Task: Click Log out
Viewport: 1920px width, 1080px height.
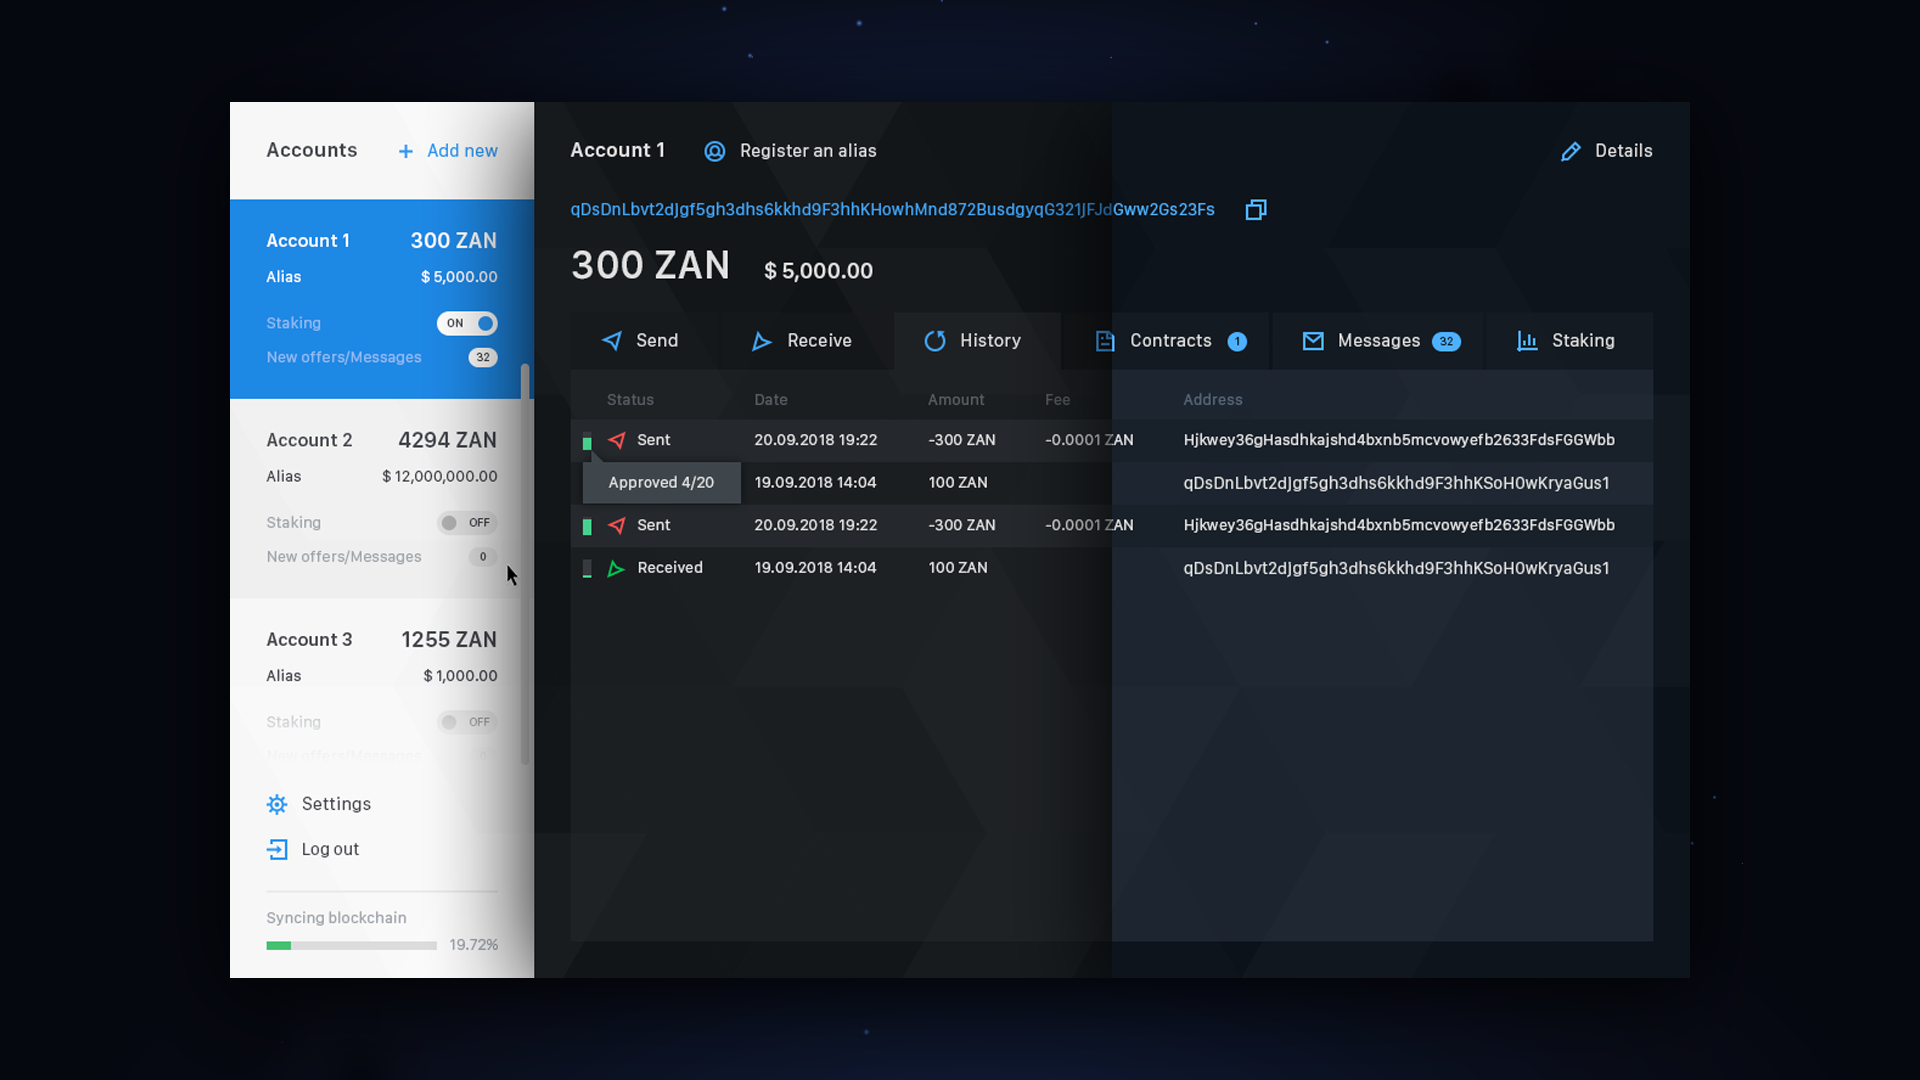Action: coord(313,849)
